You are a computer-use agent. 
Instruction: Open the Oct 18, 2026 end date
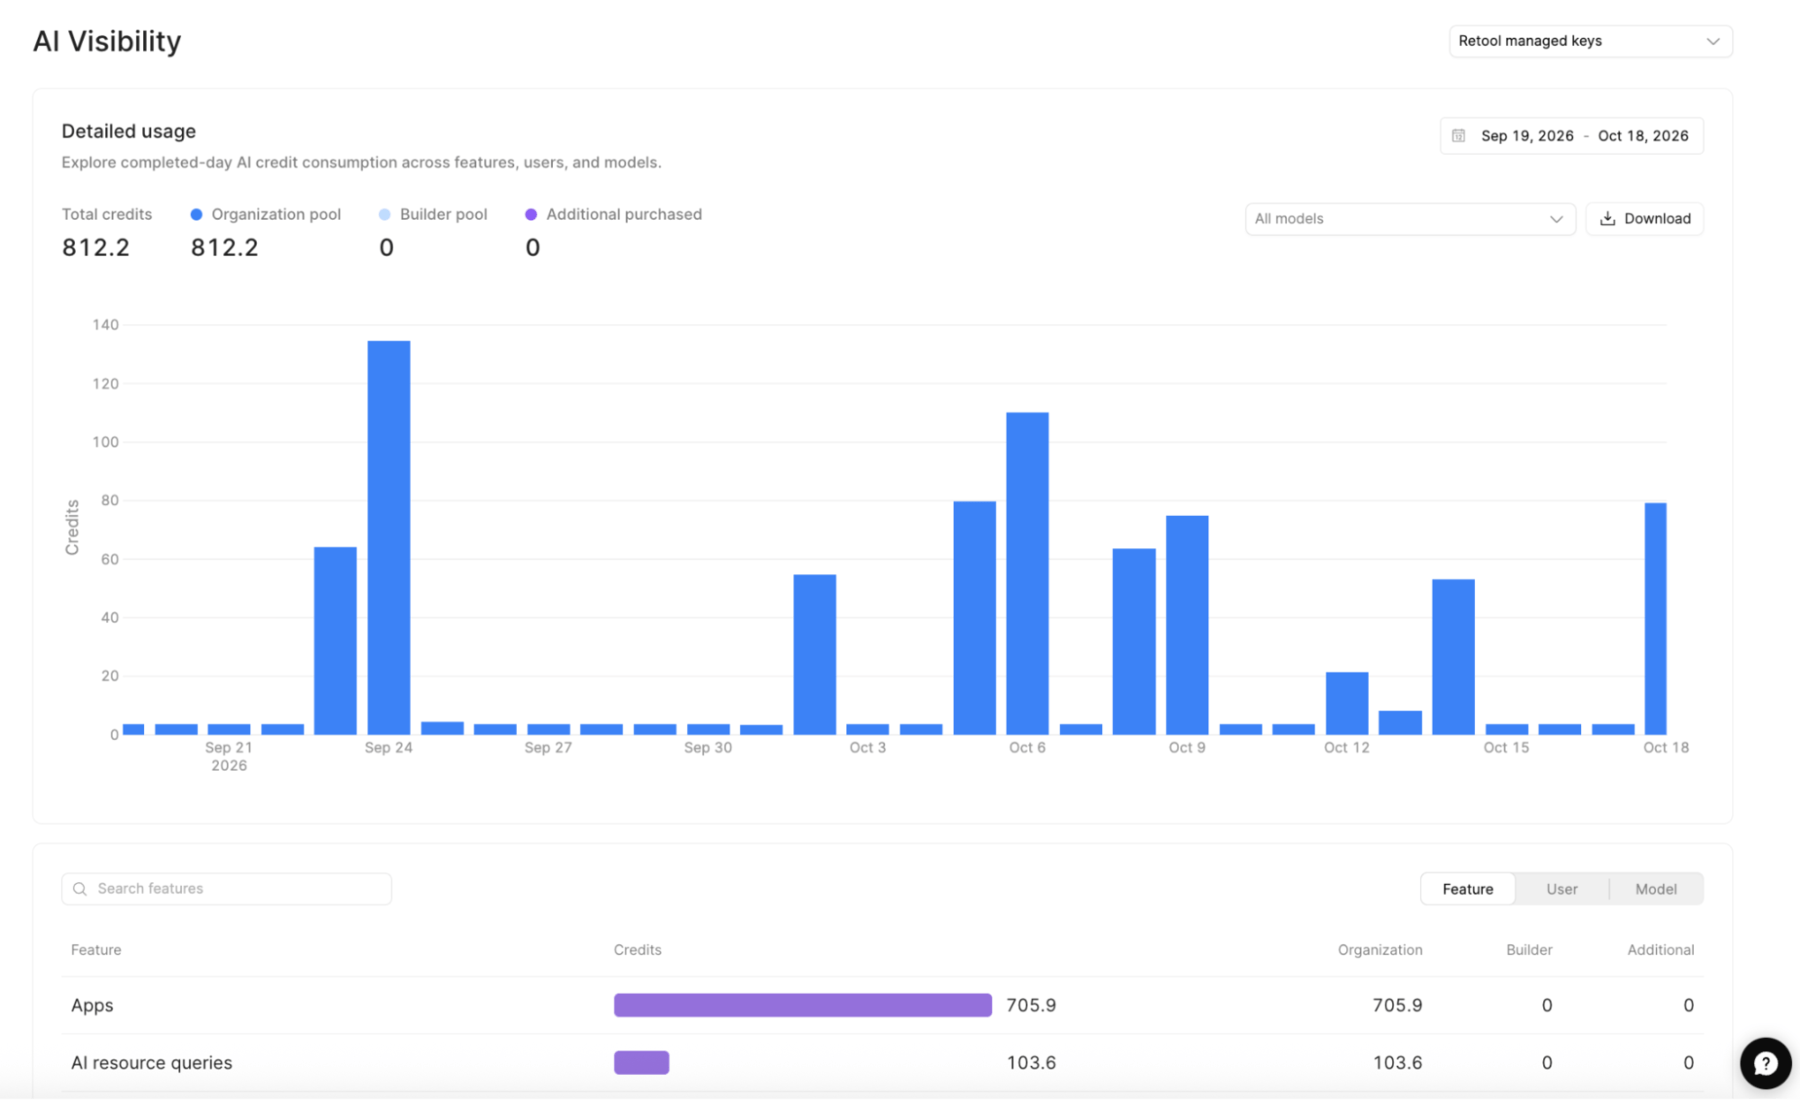(1643, 136)
